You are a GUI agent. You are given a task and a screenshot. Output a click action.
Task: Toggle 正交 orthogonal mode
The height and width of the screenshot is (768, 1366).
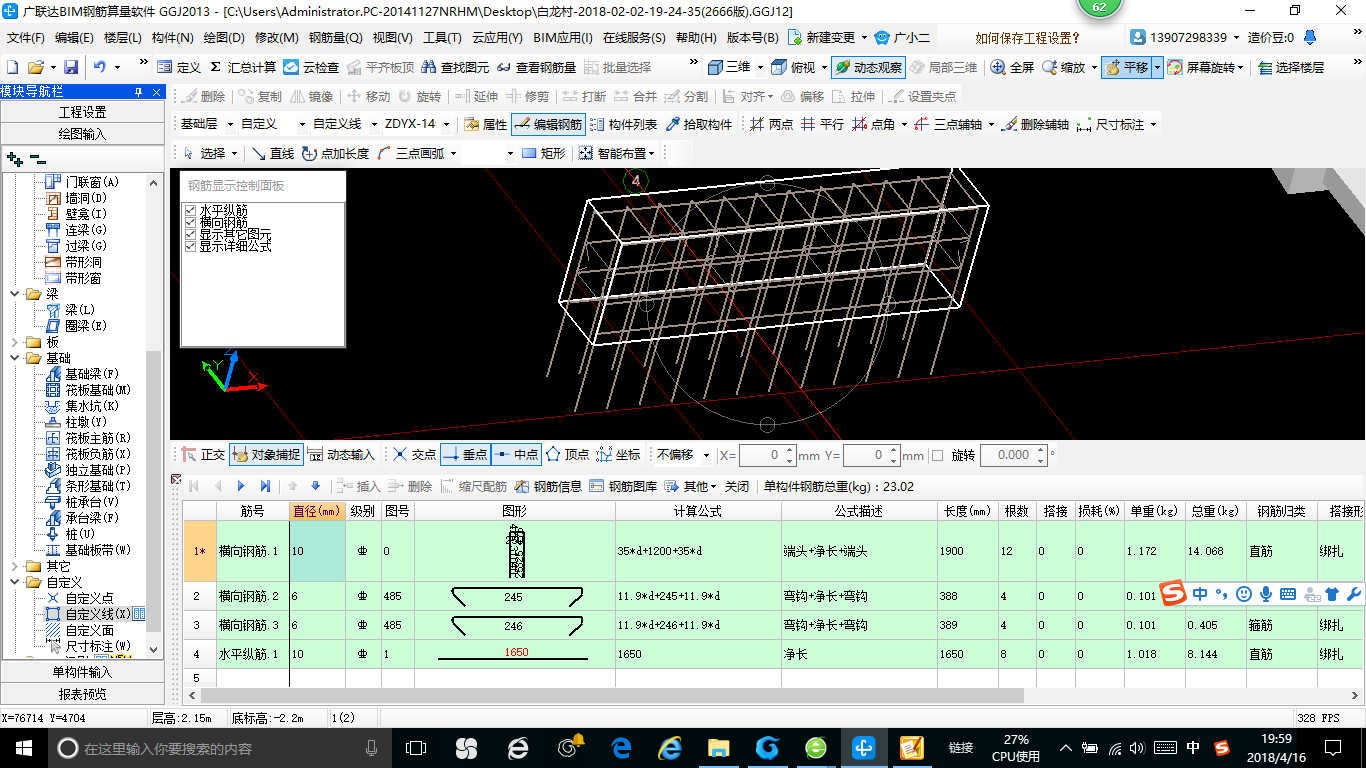click(x=203, y=454)
